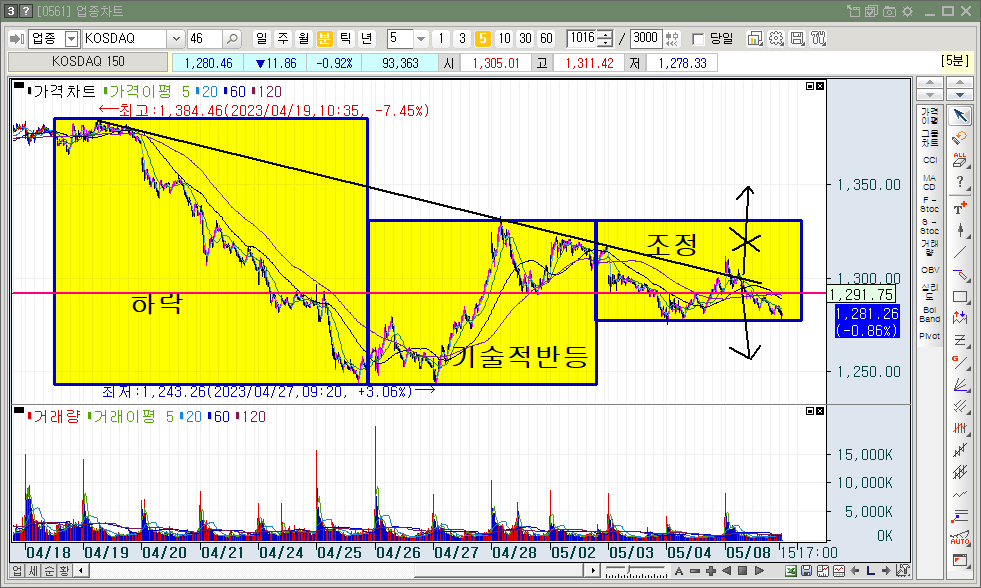This screenshot has width=981, height=588.
Task: Click the 60 minute interval button
Action: (546, 38)
